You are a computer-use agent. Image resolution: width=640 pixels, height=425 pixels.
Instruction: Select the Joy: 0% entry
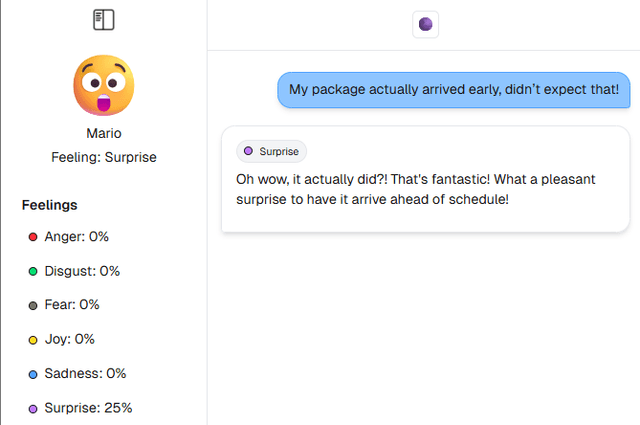click(70, 340)
